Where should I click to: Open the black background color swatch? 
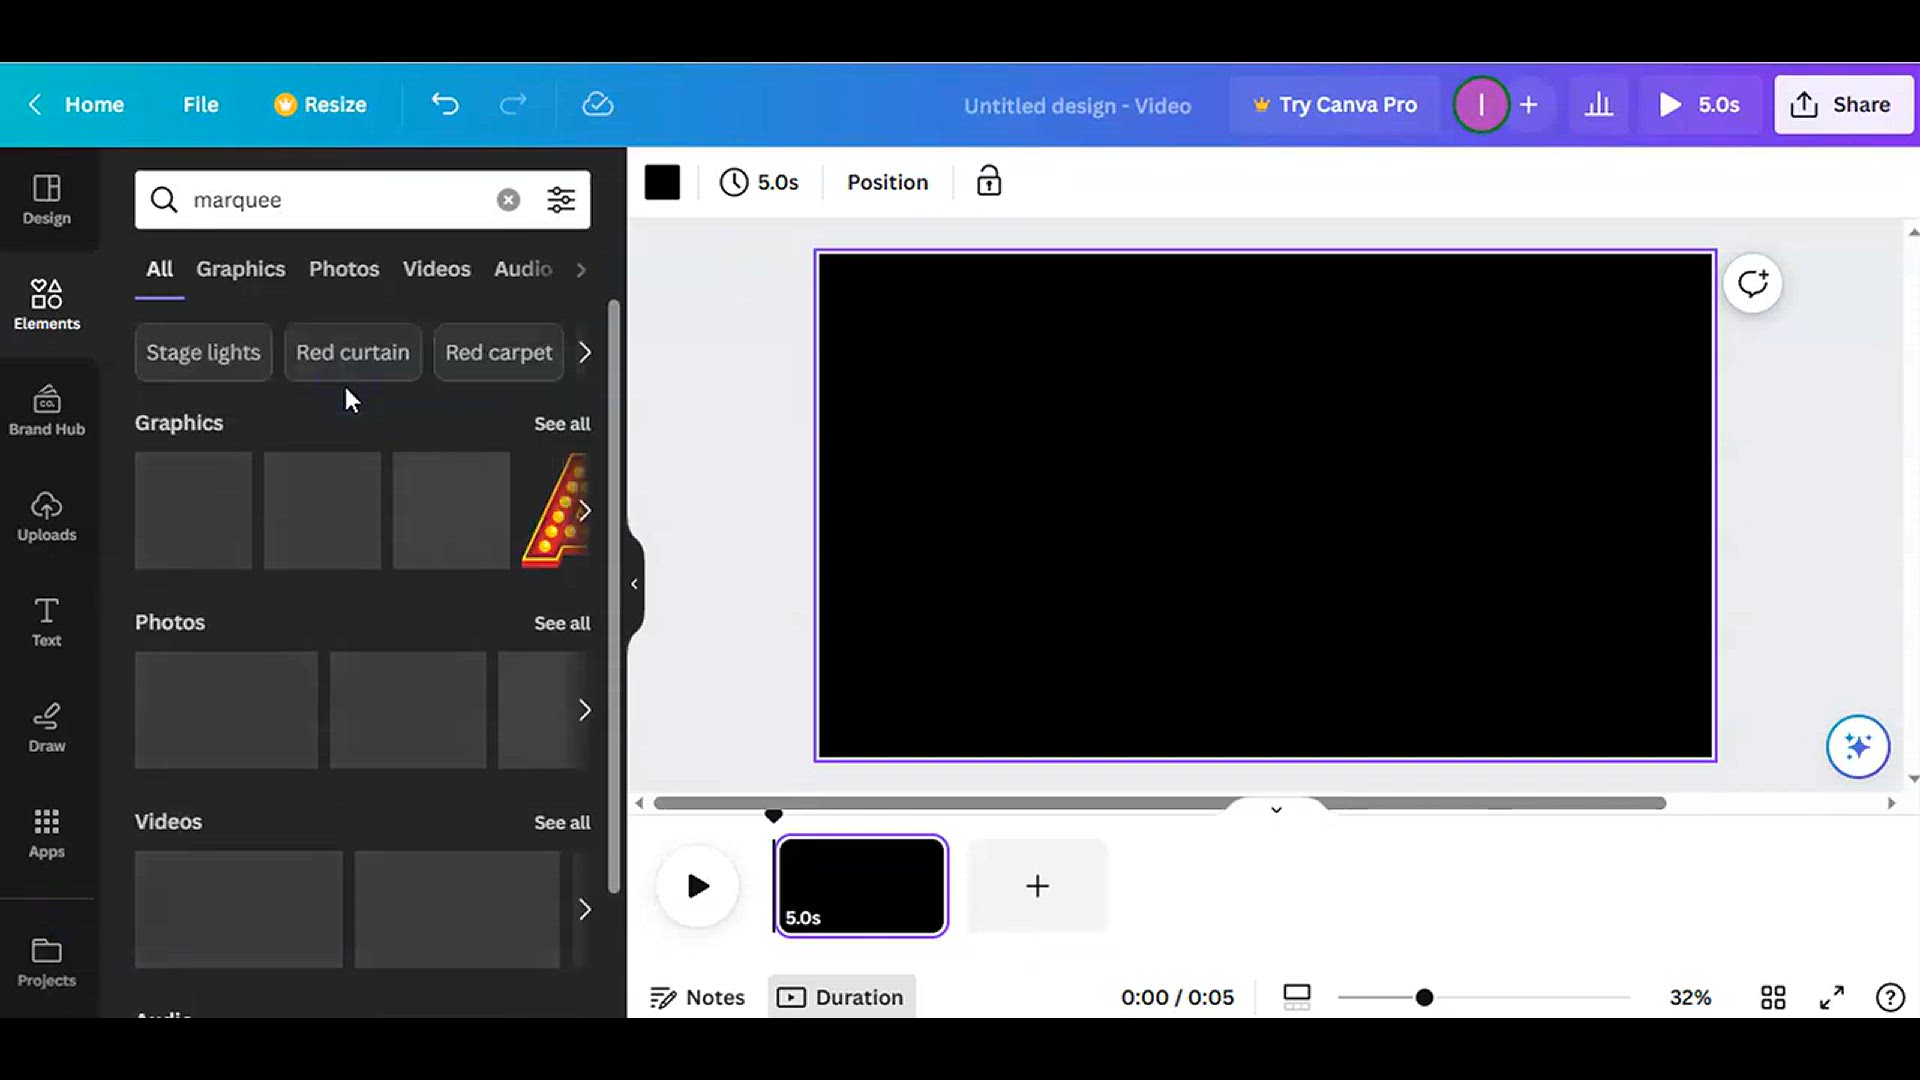click(662, 182)
